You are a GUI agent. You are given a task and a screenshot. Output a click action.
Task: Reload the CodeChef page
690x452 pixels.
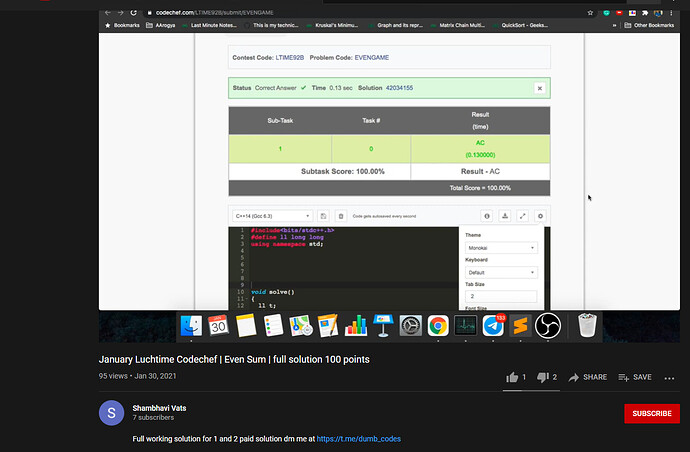pos(134,13)
